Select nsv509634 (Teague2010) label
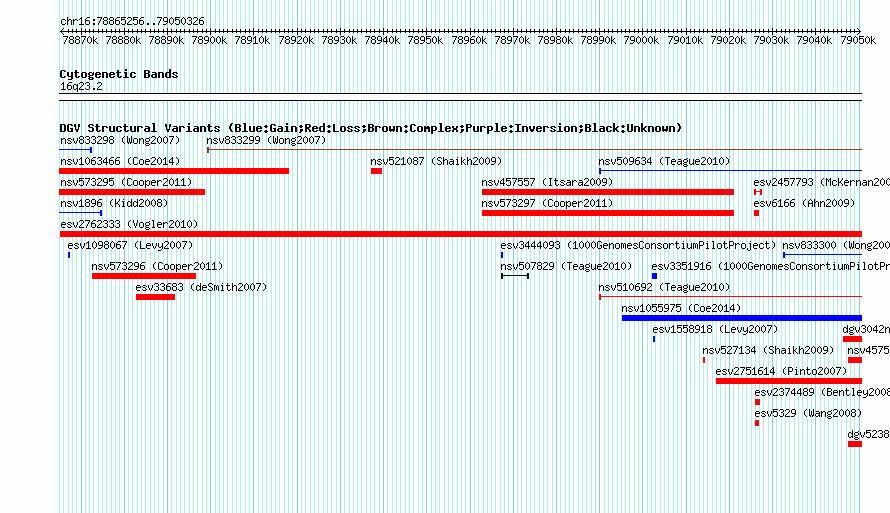The height and width of the screenshot is (513, 890). point(664,161)
